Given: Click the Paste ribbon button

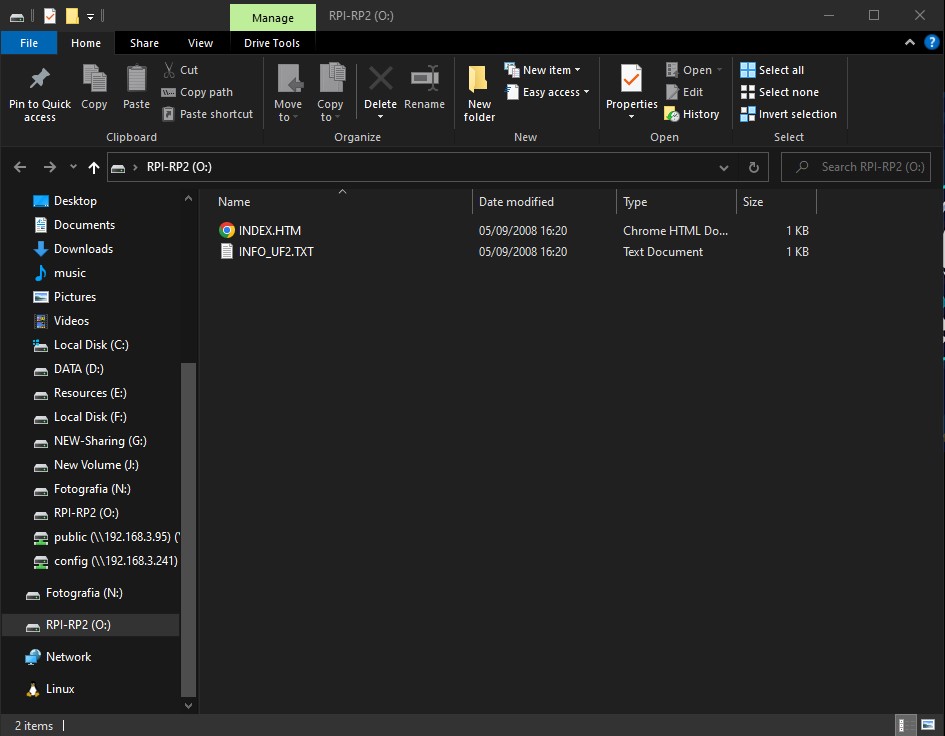Looking at the screenshot, I should (x=136, y=88).
